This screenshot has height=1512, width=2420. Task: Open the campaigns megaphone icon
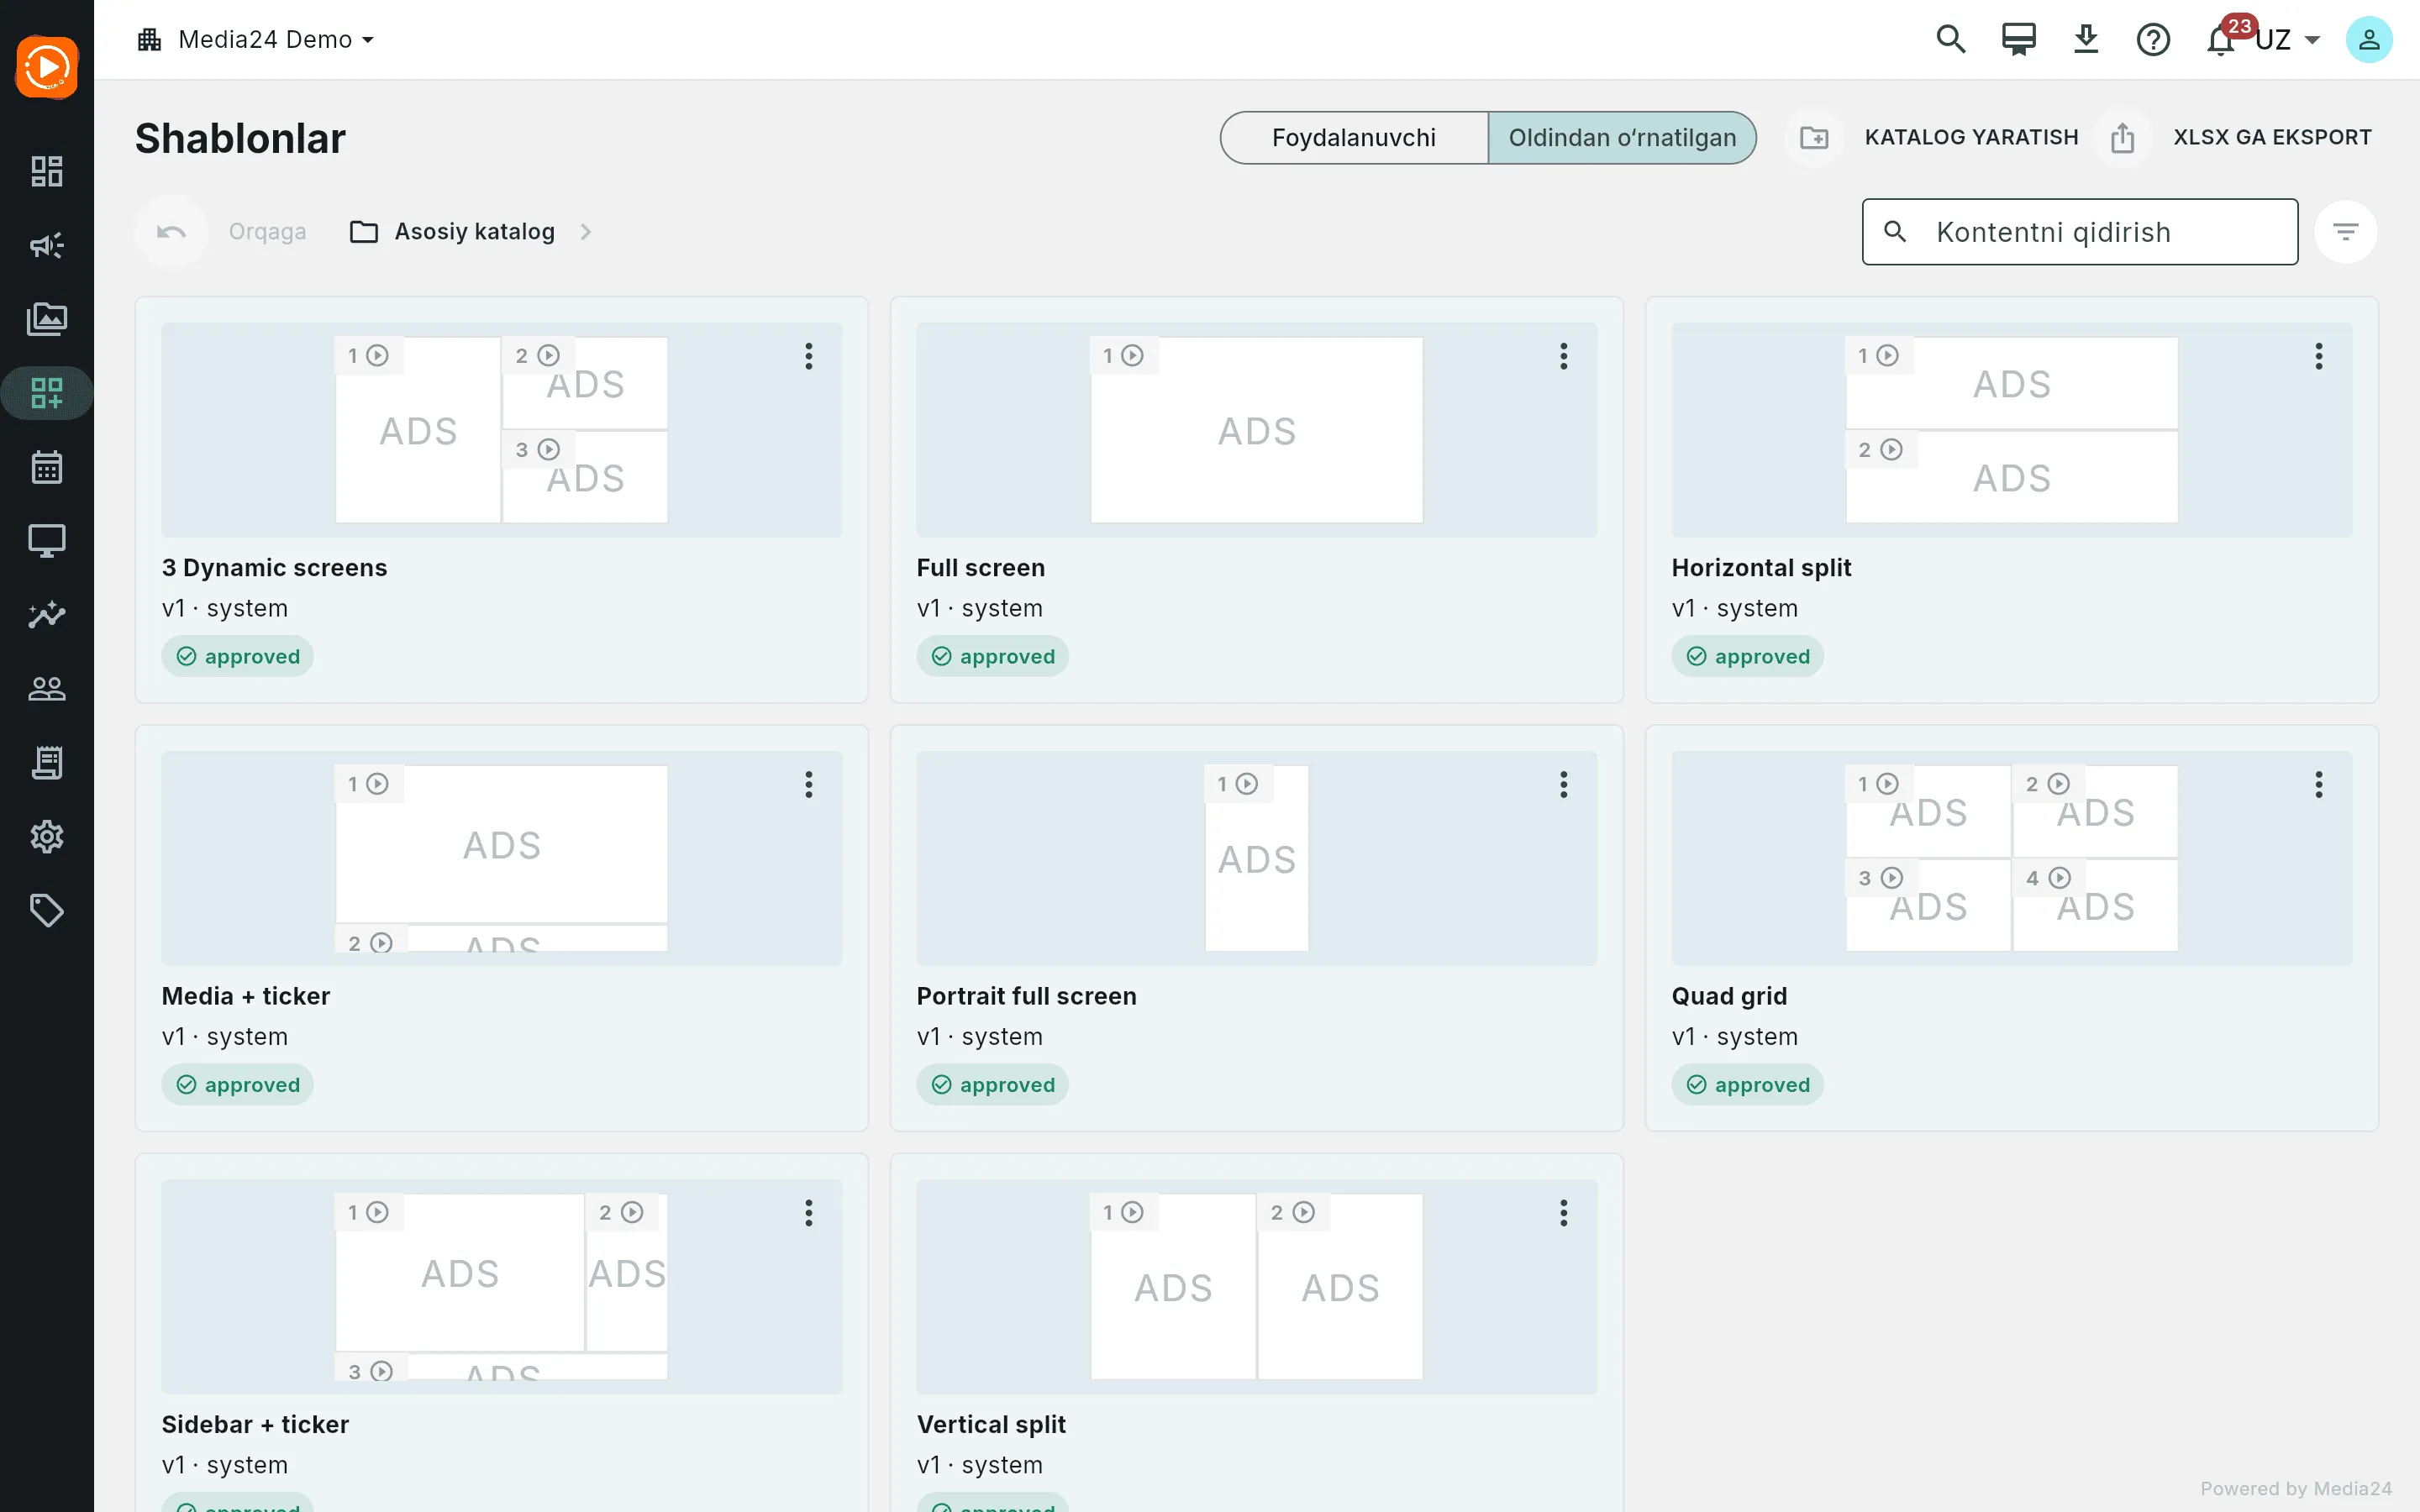click(47, 245)
